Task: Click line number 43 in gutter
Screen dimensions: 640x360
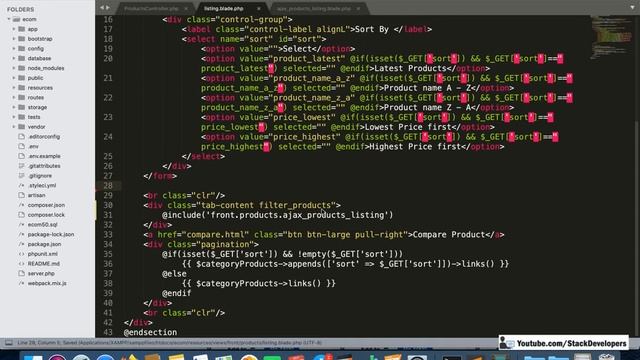Action: tap(108, 332)
